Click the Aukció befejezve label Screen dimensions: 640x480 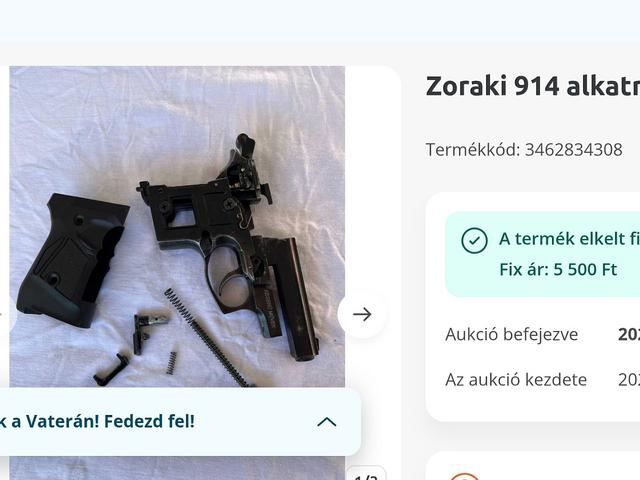[x=511, y=334]
